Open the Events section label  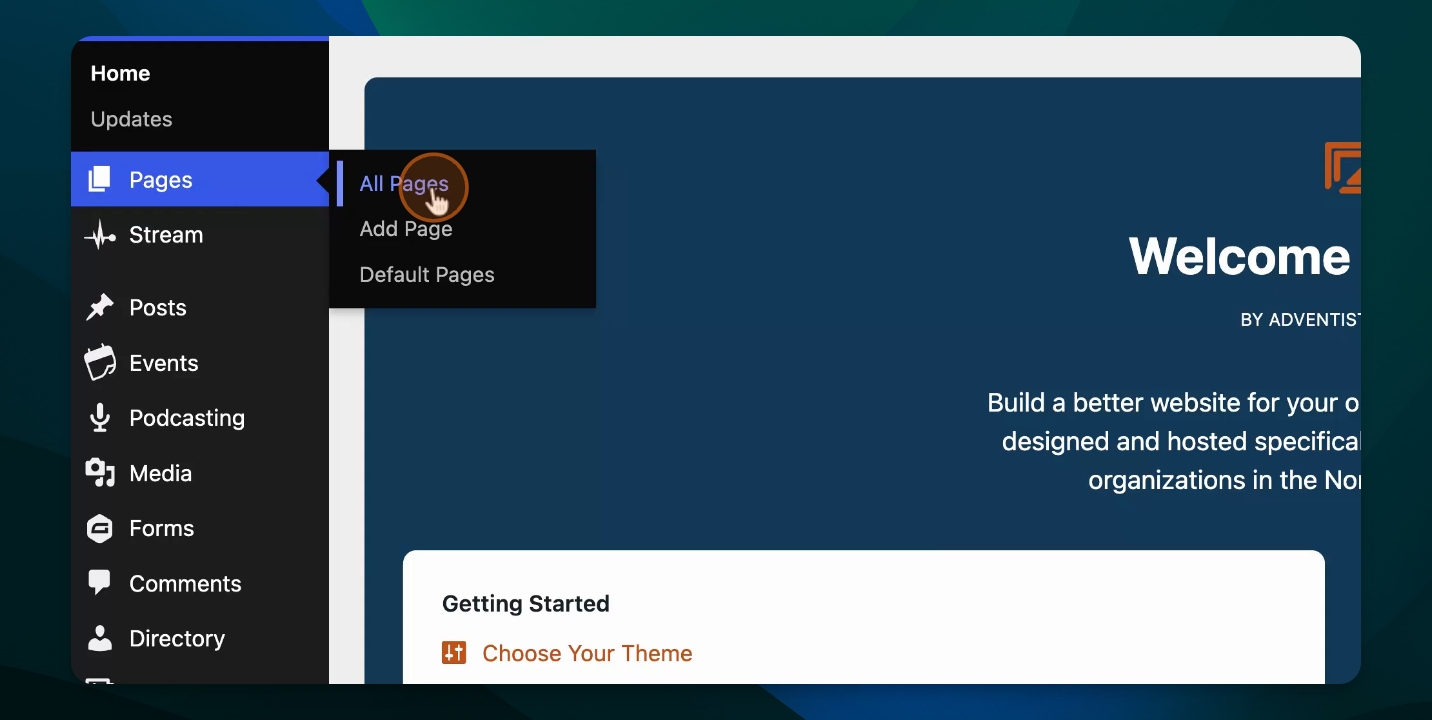(164, 363)
